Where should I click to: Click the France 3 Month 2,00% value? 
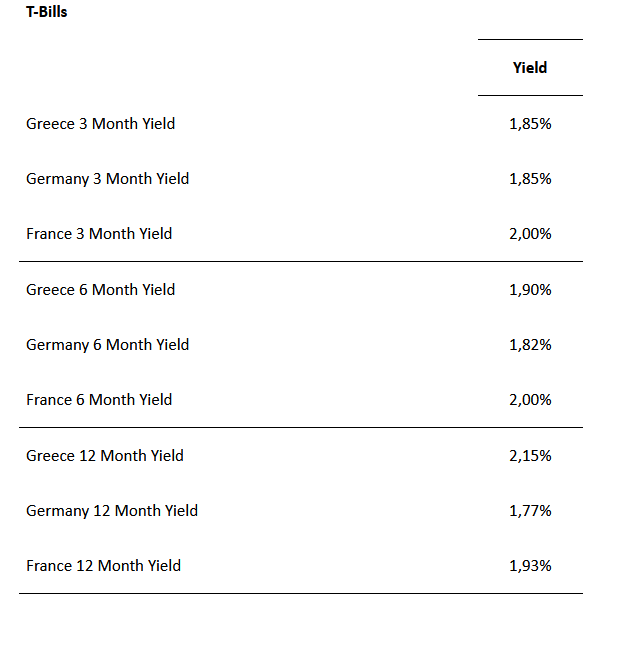pos(530,234)
